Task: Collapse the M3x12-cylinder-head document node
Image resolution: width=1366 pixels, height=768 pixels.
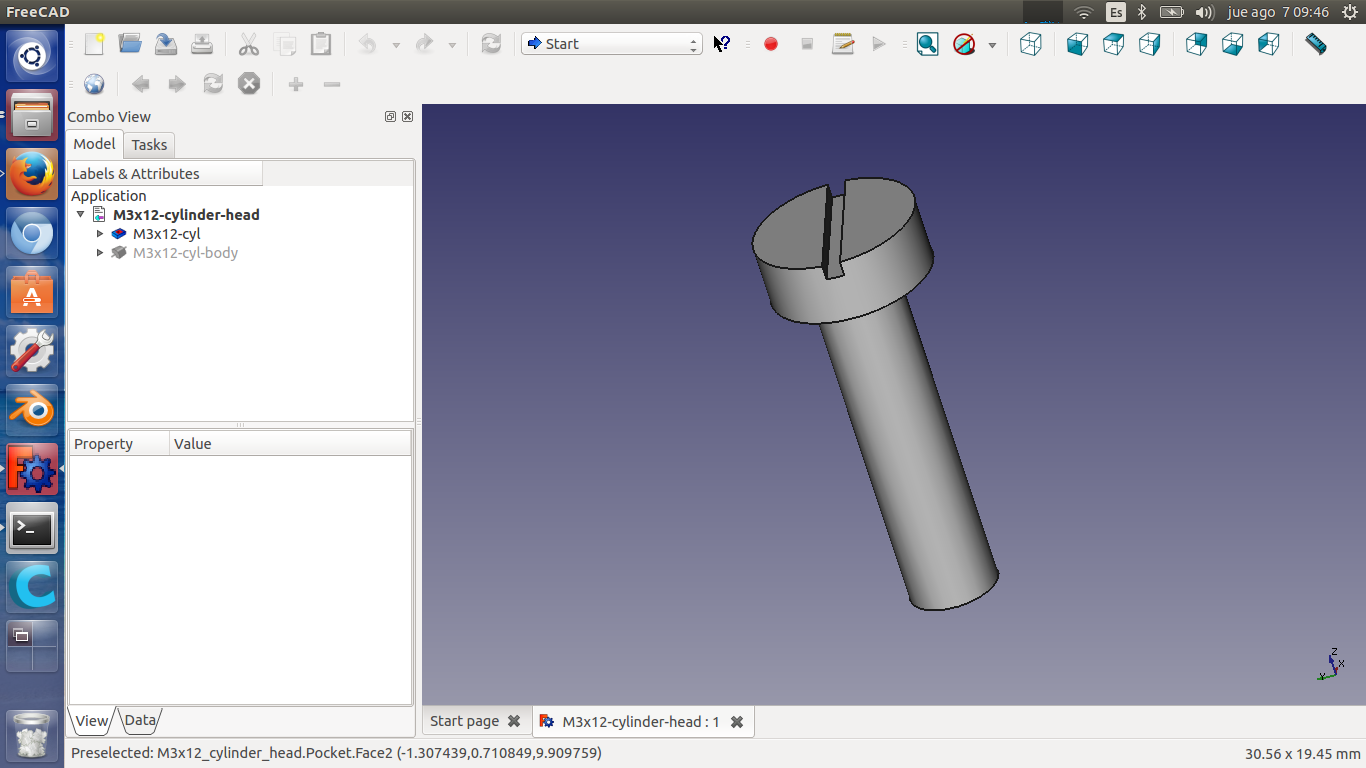Action: [81, 215]
